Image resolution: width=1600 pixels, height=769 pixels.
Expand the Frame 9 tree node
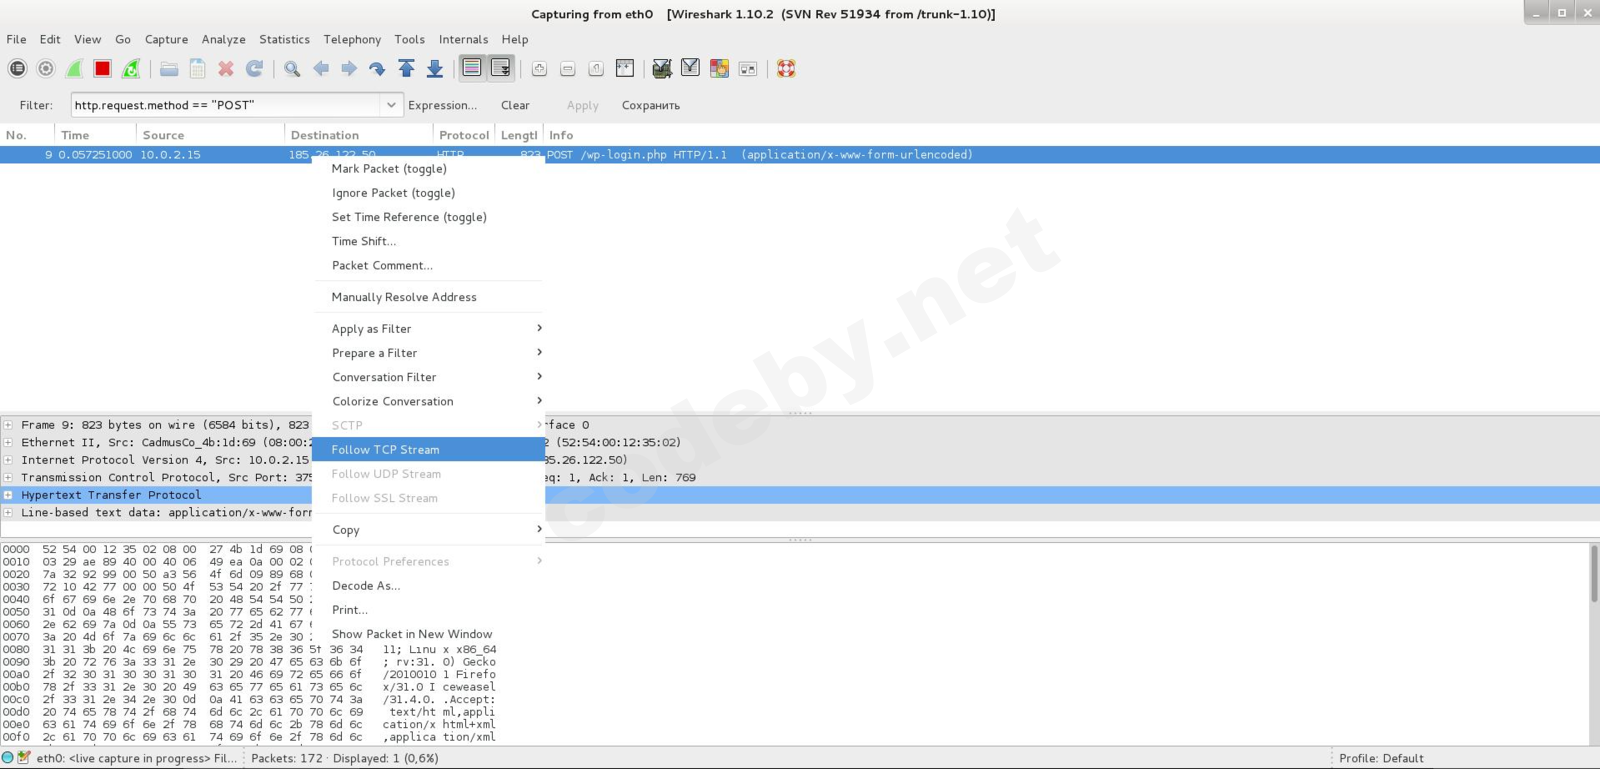(8, 425)
